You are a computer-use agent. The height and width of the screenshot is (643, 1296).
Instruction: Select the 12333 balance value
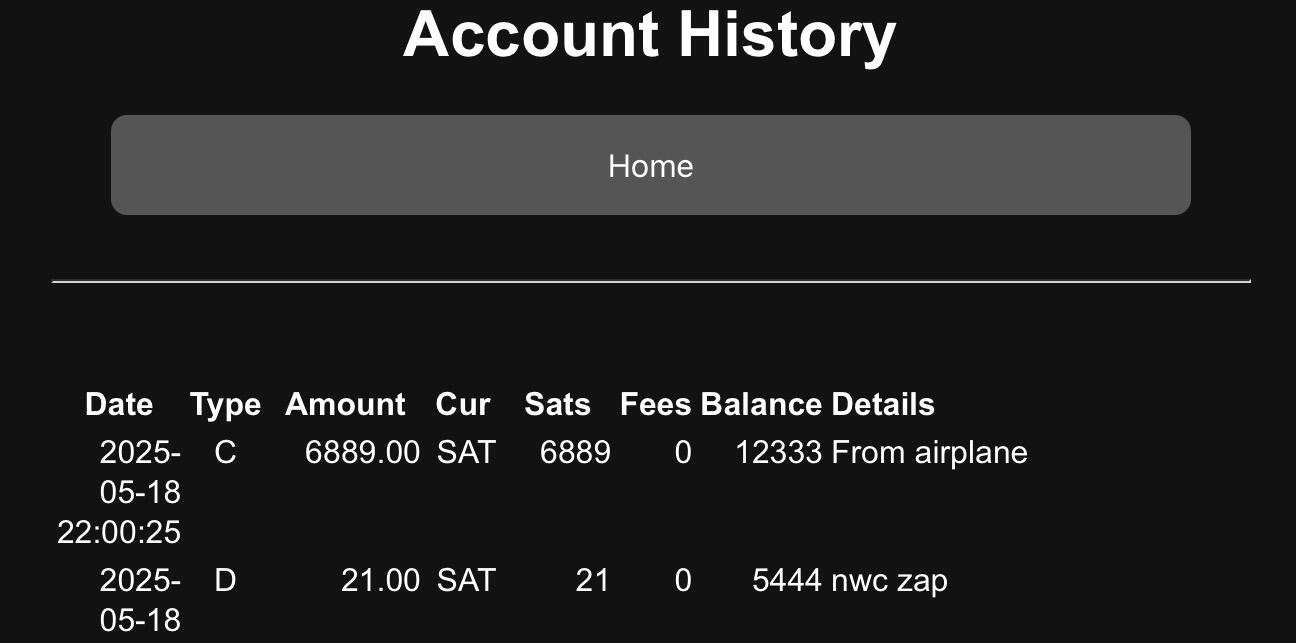(778, 452)
